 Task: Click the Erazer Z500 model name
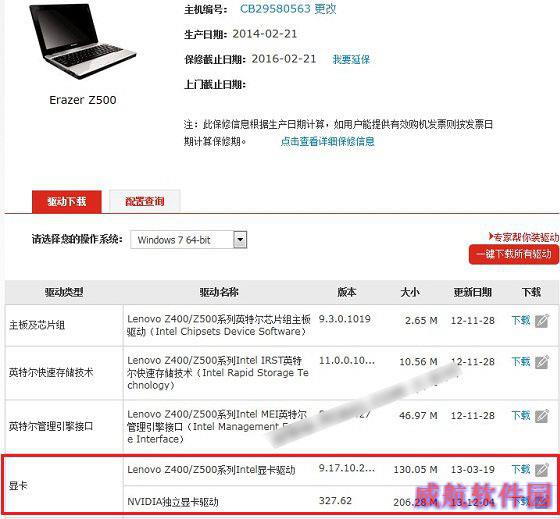pos(82,100)
